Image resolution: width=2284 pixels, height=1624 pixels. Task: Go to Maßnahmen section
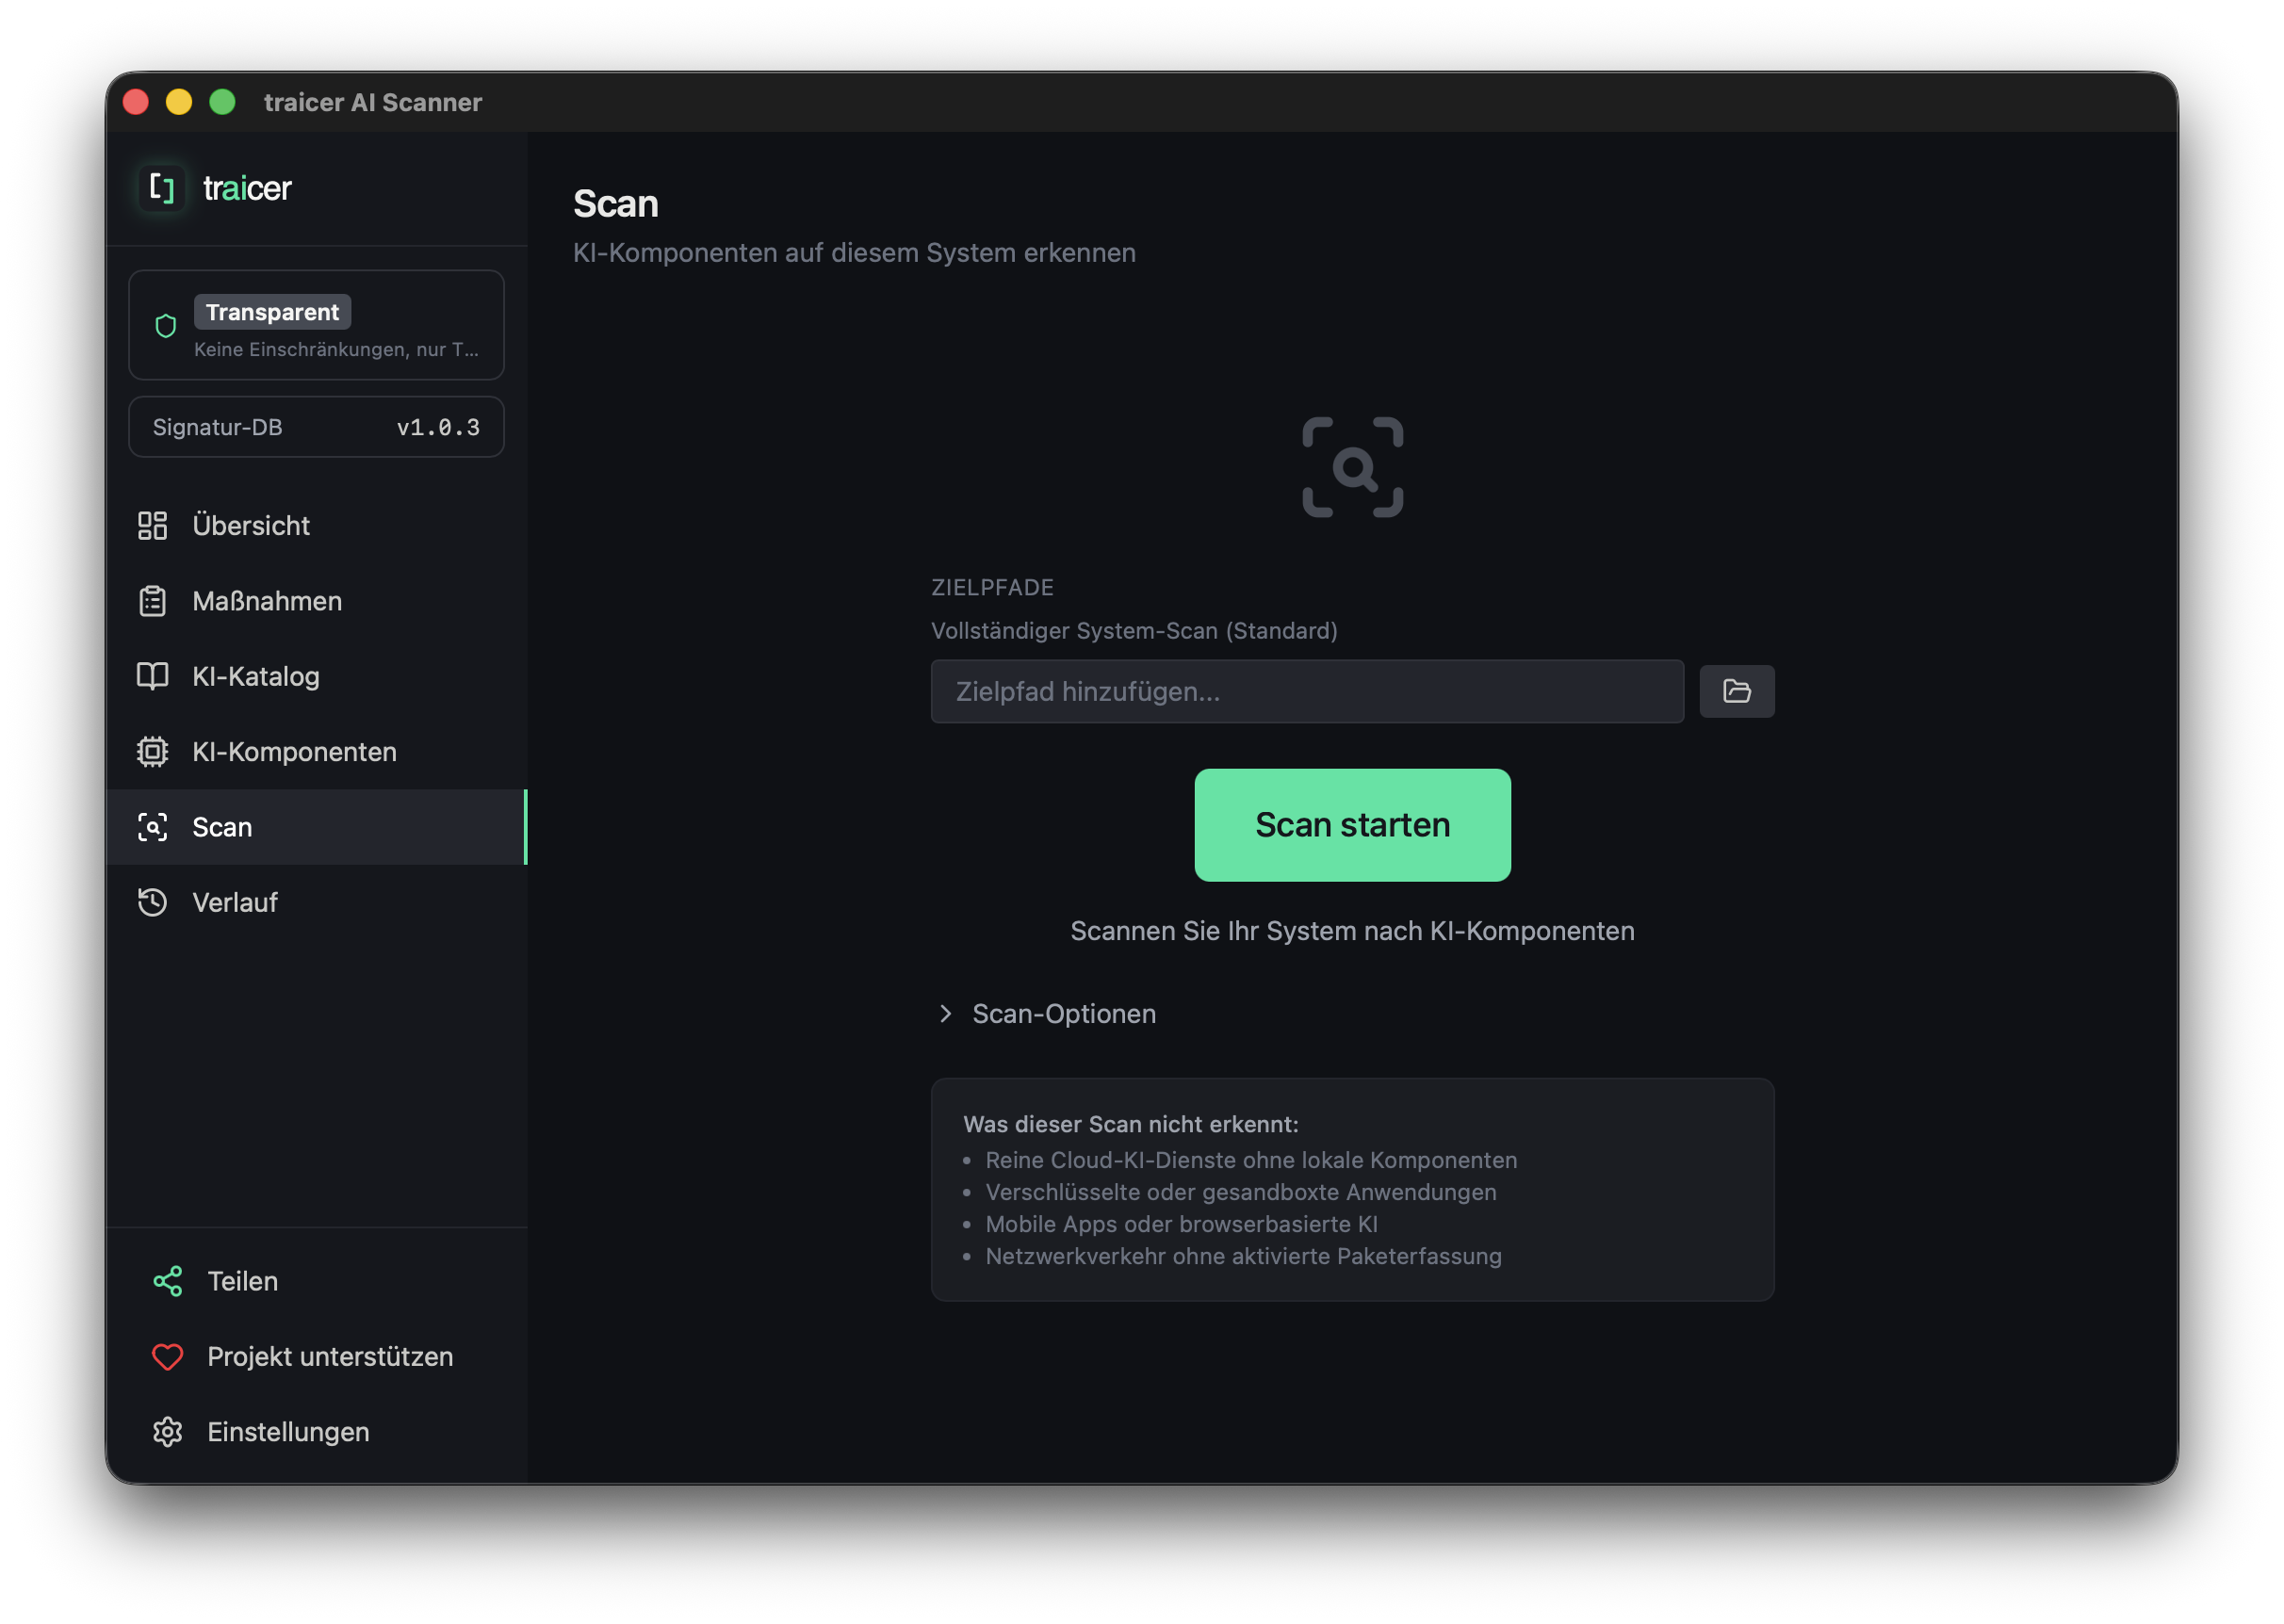point(317,601)
